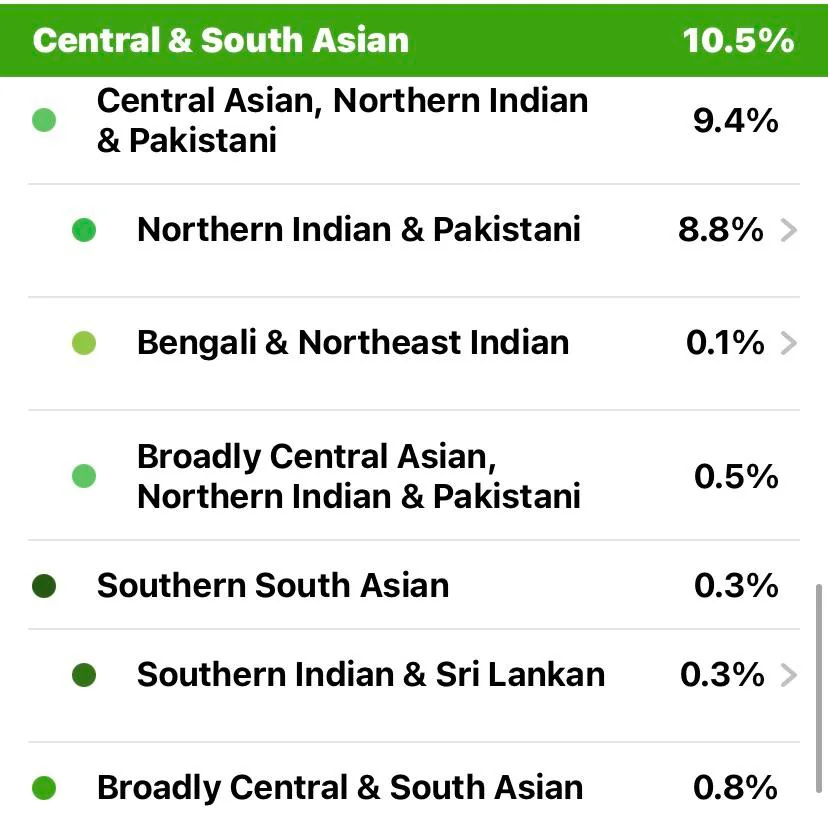Click the dot beside Southern Indian & Sri Lankan
Image resolution: width=828 pixels, height=831 pixels.
pyautogui.click(x=84, y=675)
